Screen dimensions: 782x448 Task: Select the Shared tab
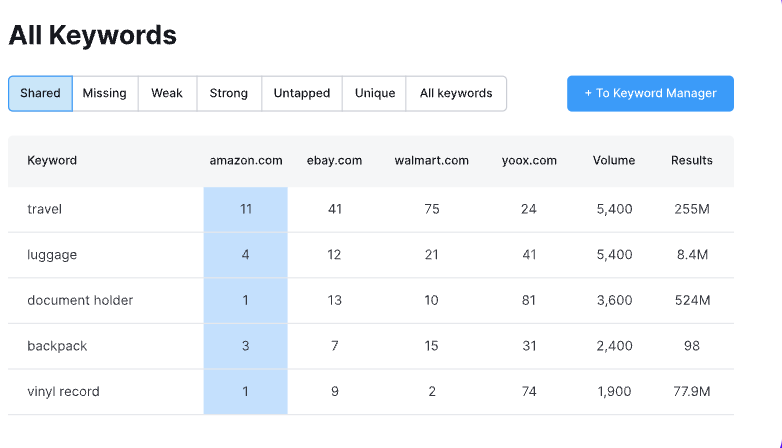pyautogui.click(x=40, y=94)
